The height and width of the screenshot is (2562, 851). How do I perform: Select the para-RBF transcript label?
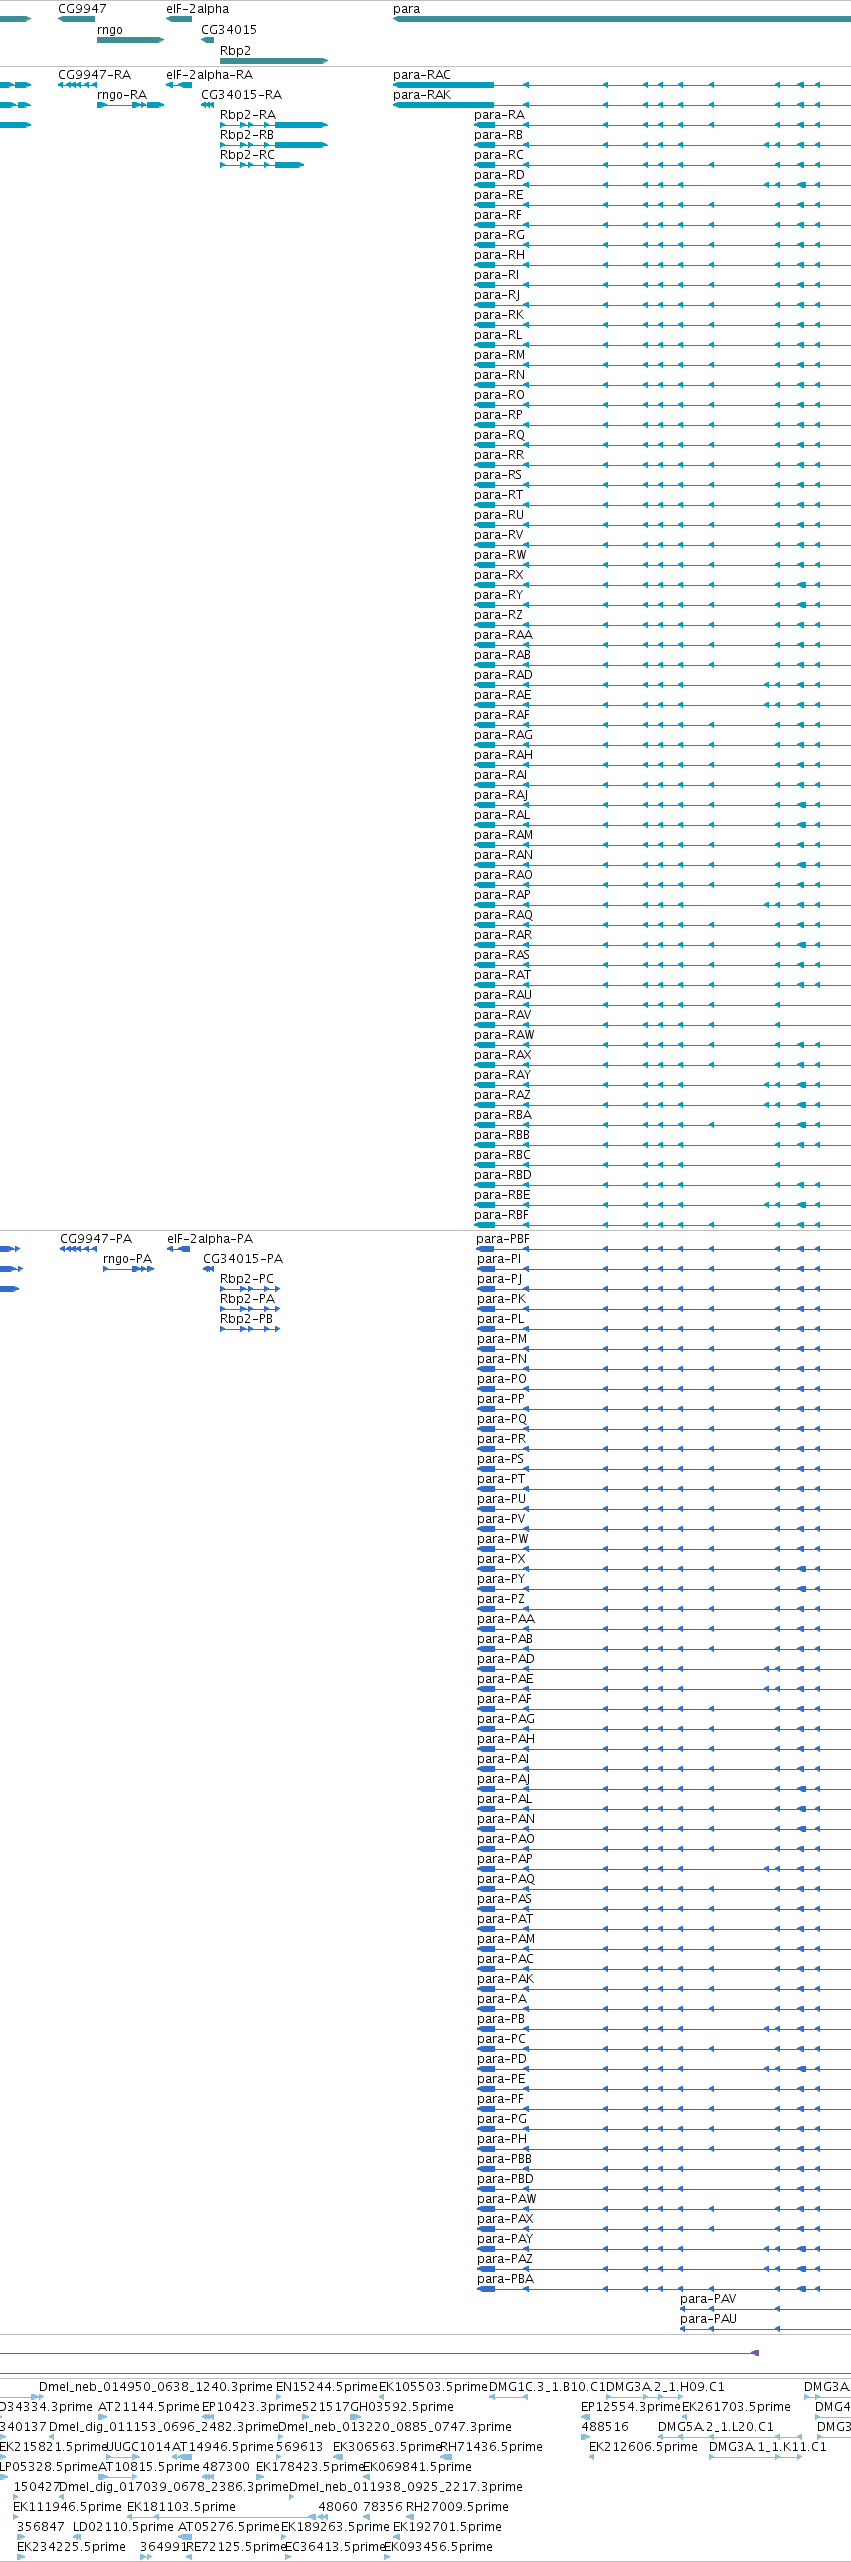[x=501, y=1215]
